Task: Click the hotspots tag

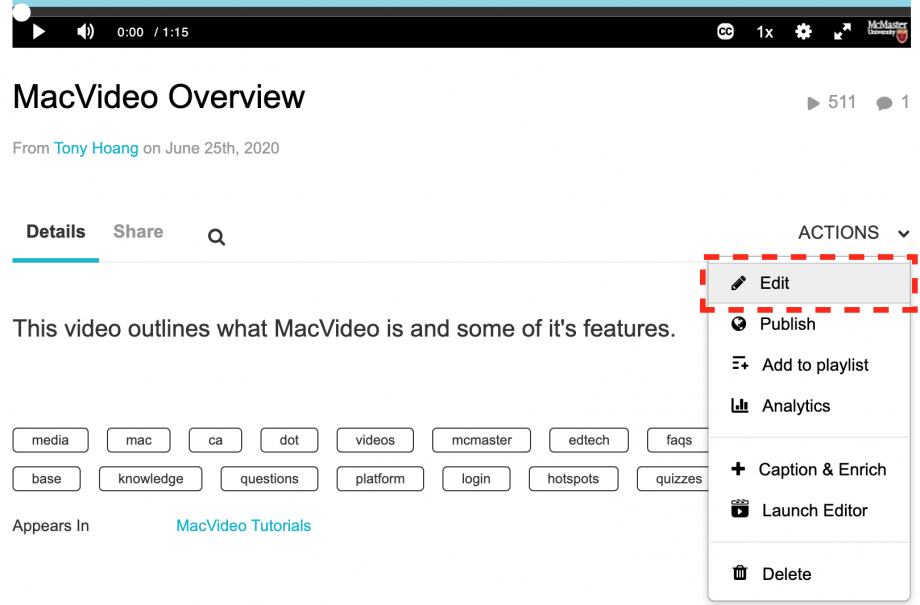Action: coord(573,479)
